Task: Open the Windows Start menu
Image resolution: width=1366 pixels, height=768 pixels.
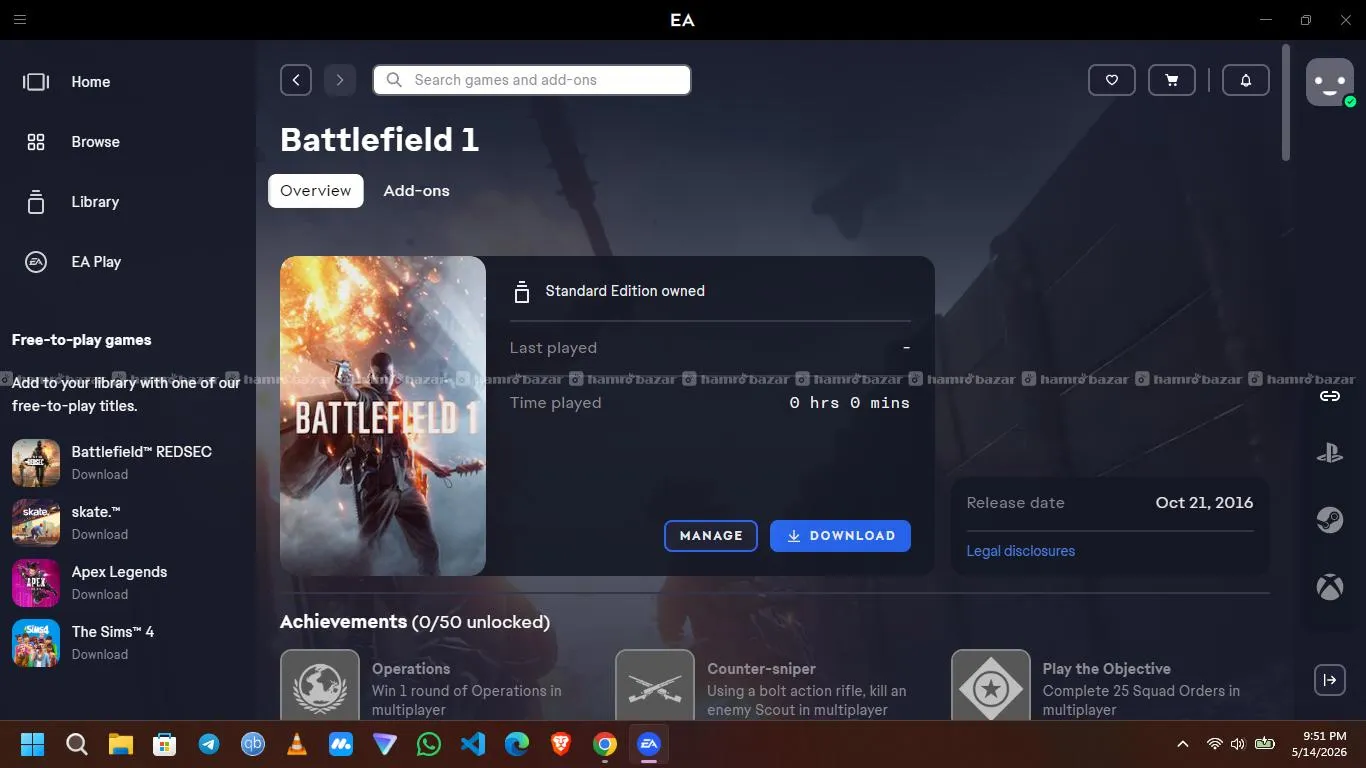Action: (x=33, y=744)
